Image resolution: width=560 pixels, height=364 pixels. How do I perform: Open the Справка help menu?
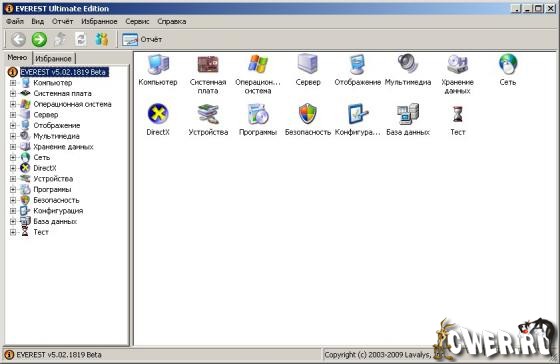click(x=171, y=21)
